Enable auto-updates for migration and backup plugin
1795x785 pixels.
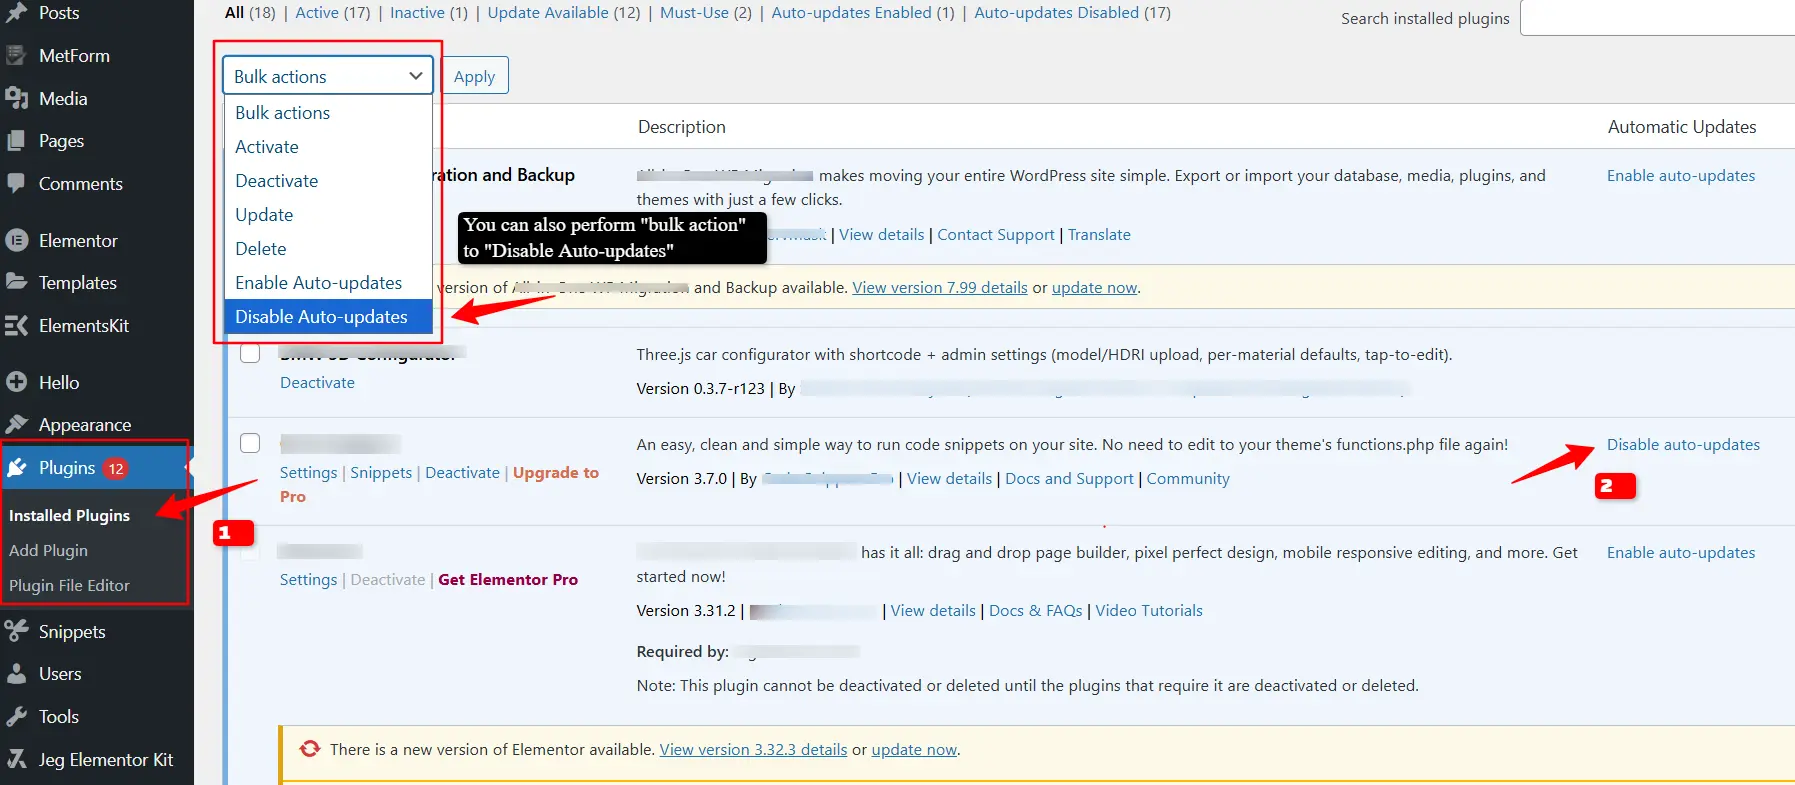click(x=1681, y=176)
